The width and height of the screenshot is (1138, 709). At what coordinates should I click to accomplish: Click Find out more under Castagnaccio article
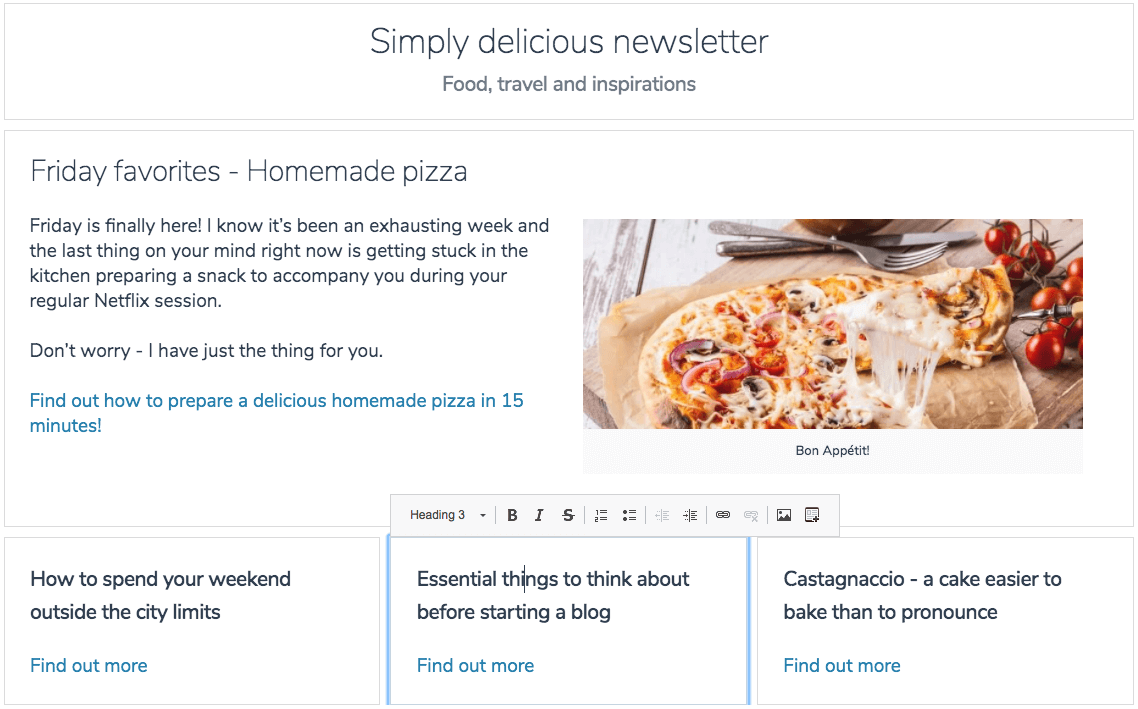pos(842,665)
